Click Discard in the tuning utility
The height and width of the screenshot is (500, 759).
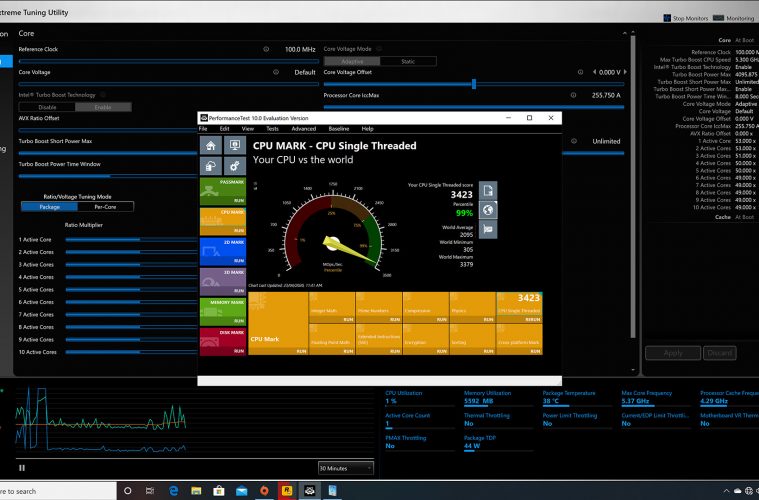720,353
